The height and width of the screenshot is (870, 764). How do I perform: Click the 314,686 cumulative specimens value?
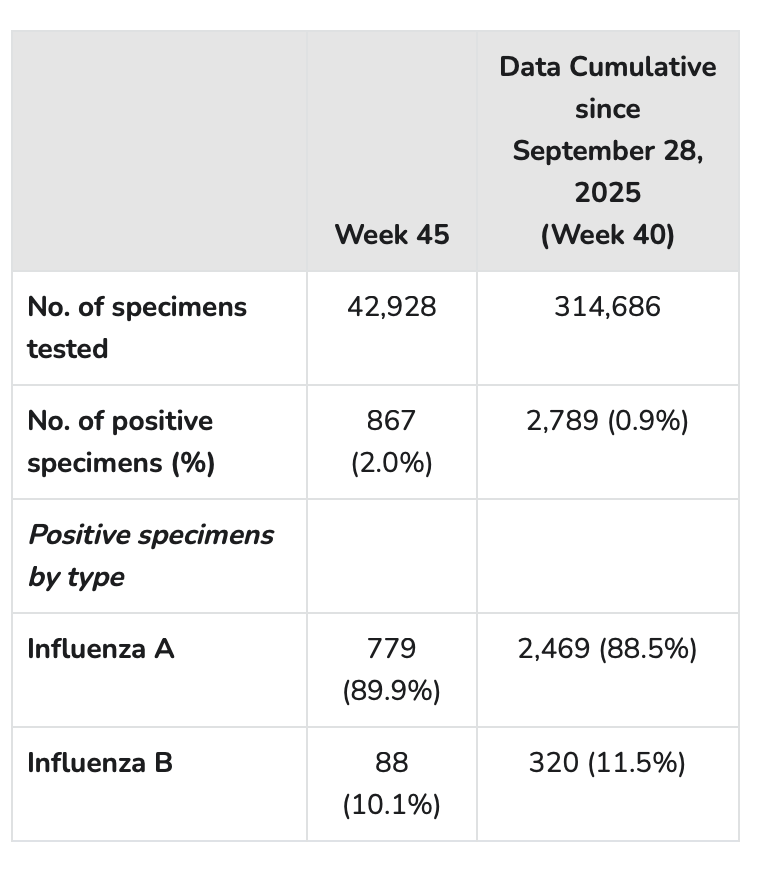click(x=607, y=306)
